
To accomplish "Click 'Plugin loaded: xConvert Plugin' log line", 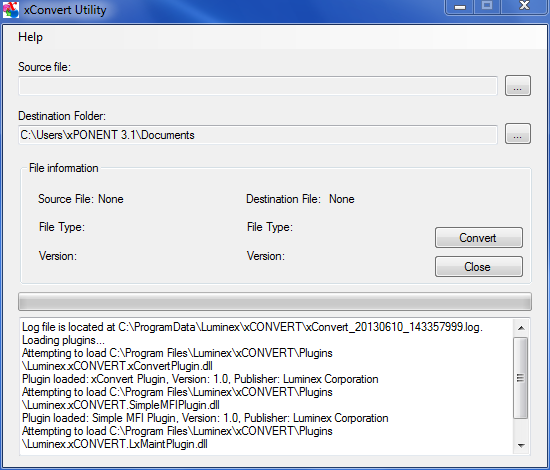I will [x=200, y=379].
